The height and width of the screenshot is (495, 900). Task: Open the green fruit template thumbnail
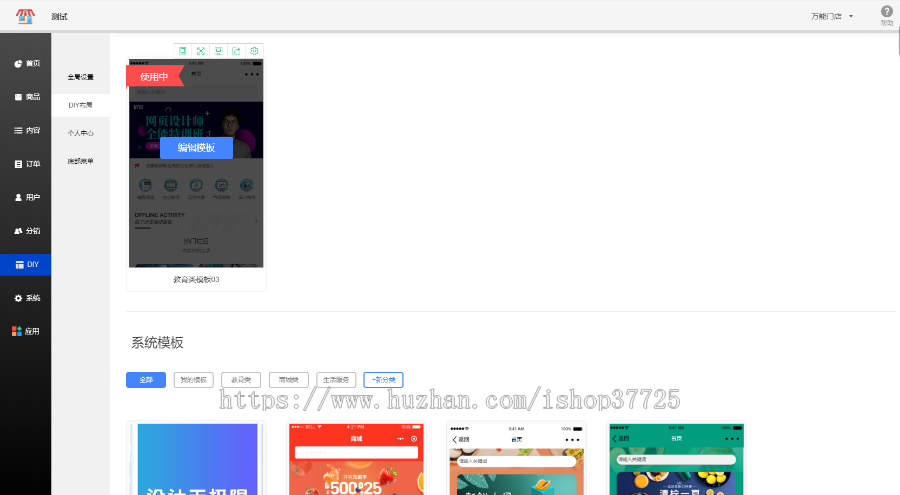677,459
